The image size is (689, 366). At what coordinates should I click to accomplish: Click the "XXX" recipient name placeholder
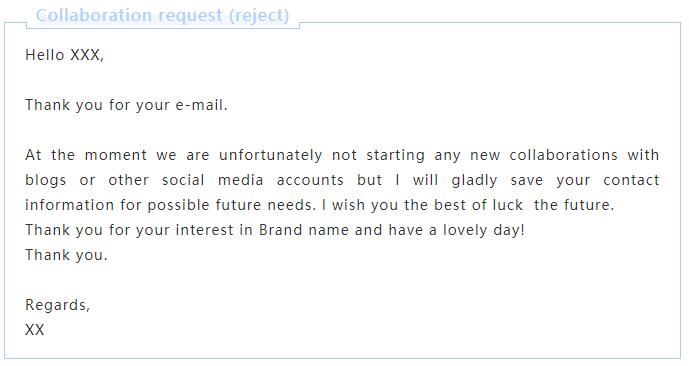coord(87,55)
